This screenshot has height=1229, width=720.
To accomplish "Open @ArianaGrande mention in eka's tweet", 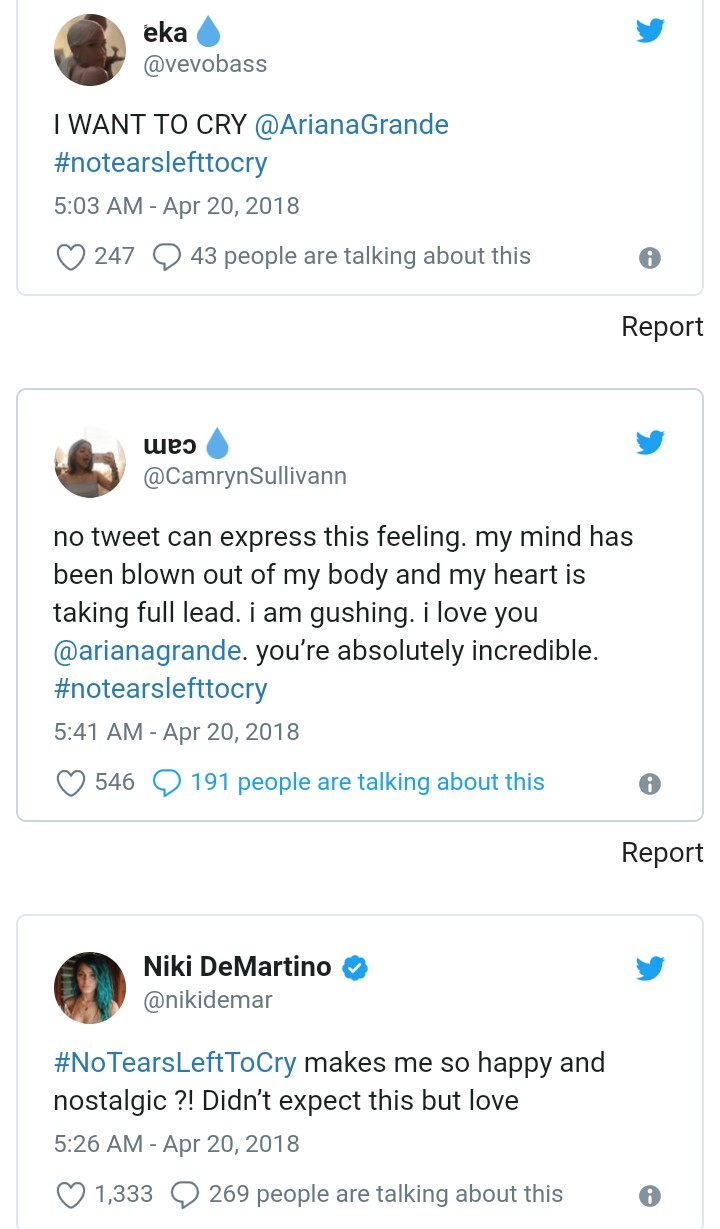I will point(352,125).
